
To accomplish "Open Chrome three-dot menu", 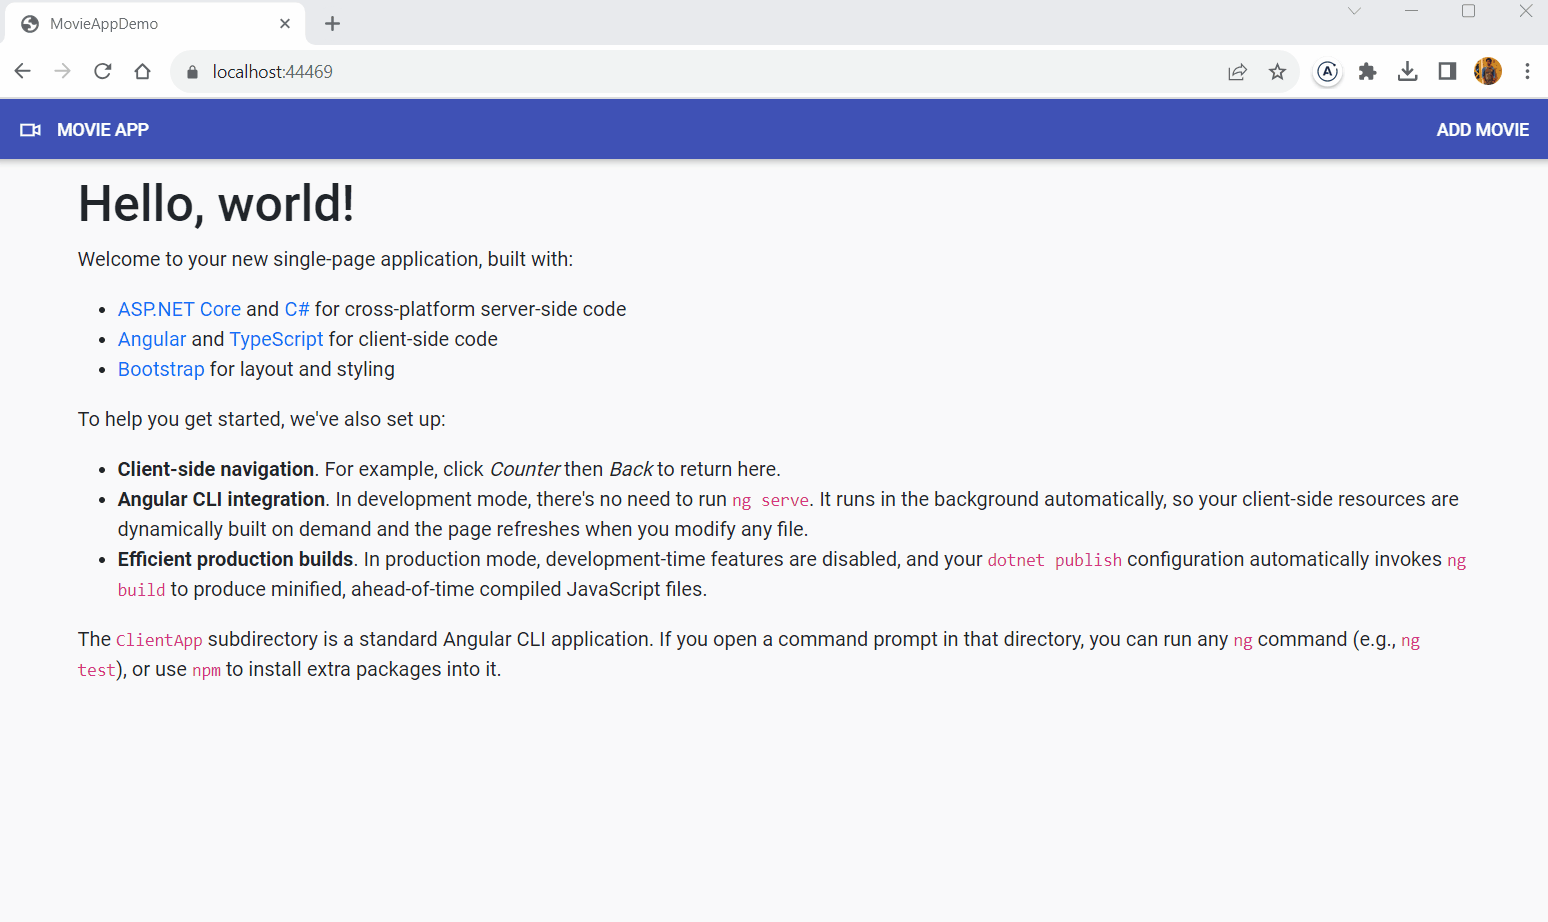I will pyautogui.click(x=1527, y=71).
